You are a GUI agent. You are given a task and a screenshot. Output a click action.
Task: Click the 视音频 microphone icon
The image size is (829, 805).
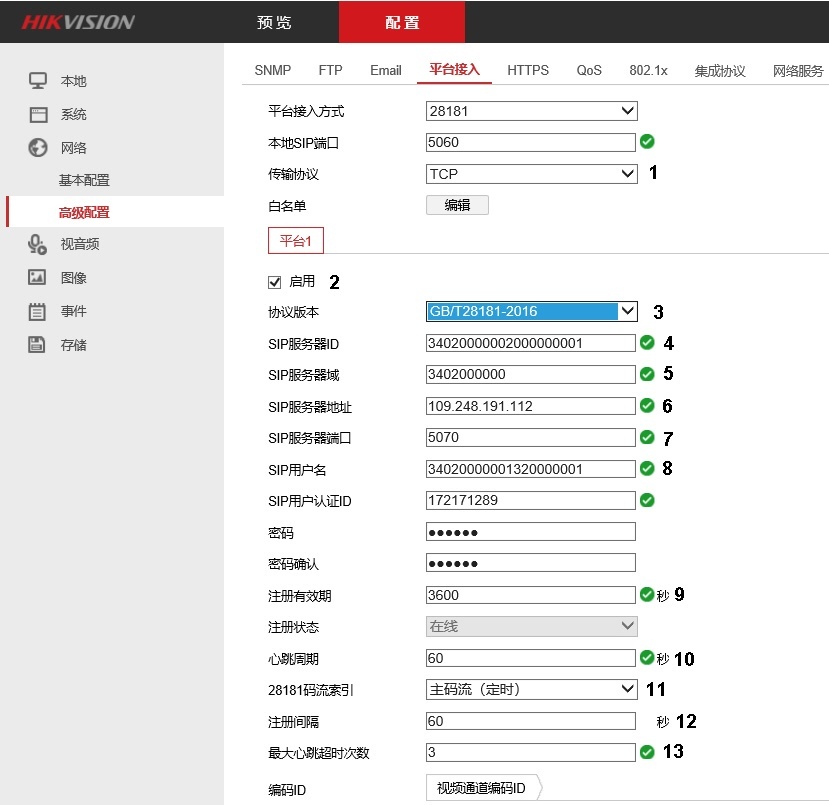click(x=37, y=244)
